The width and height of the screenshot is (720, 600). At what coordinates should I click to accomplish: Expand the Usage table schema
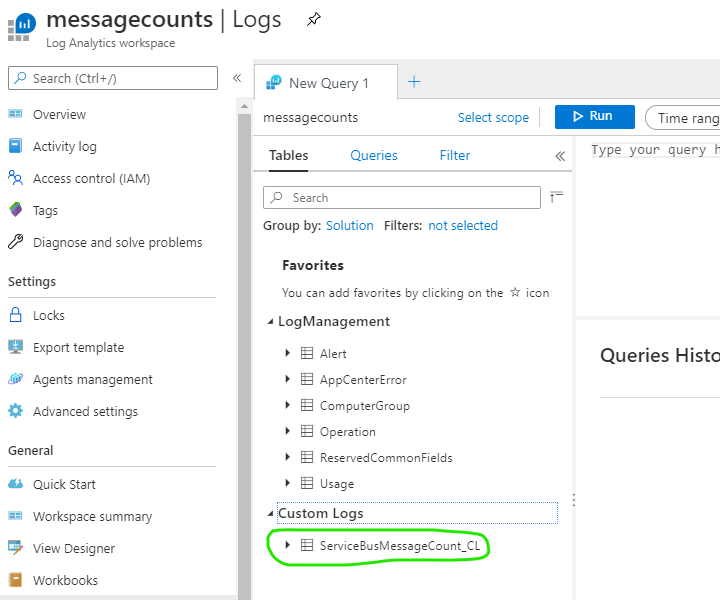pos(287,482)
